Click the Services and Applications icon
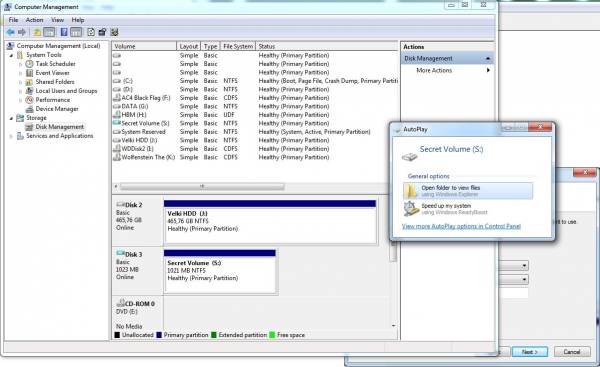600x367 pixels. (x=20, y=136)
